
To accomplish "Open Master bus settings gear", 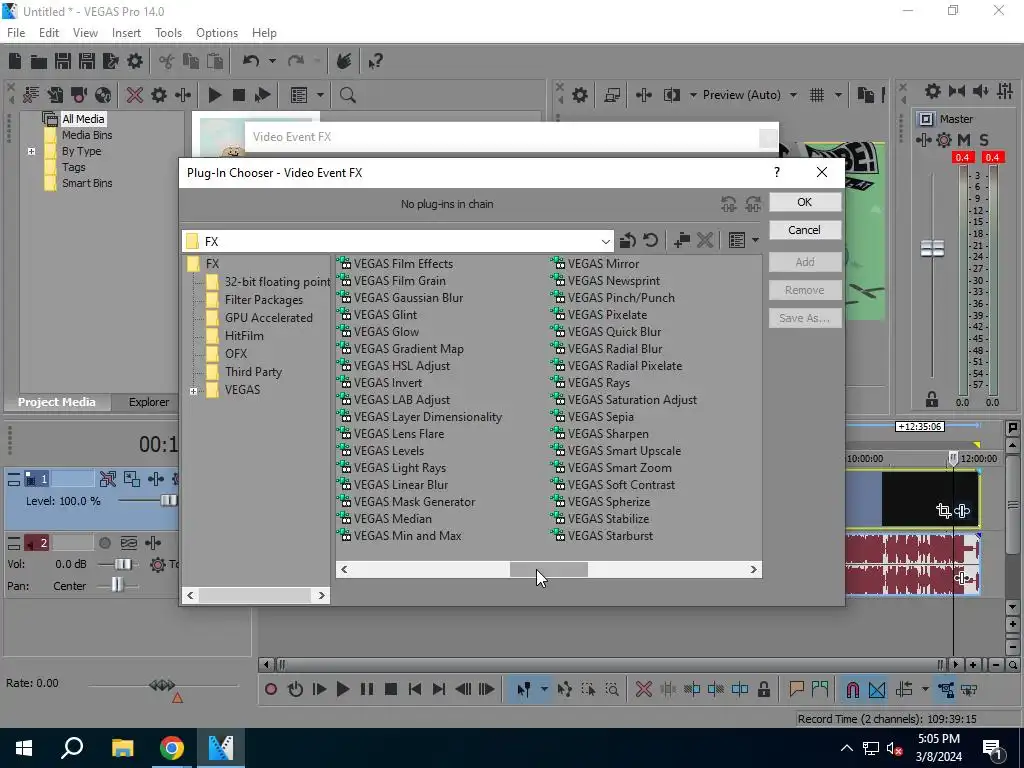I will coord(933,91).
